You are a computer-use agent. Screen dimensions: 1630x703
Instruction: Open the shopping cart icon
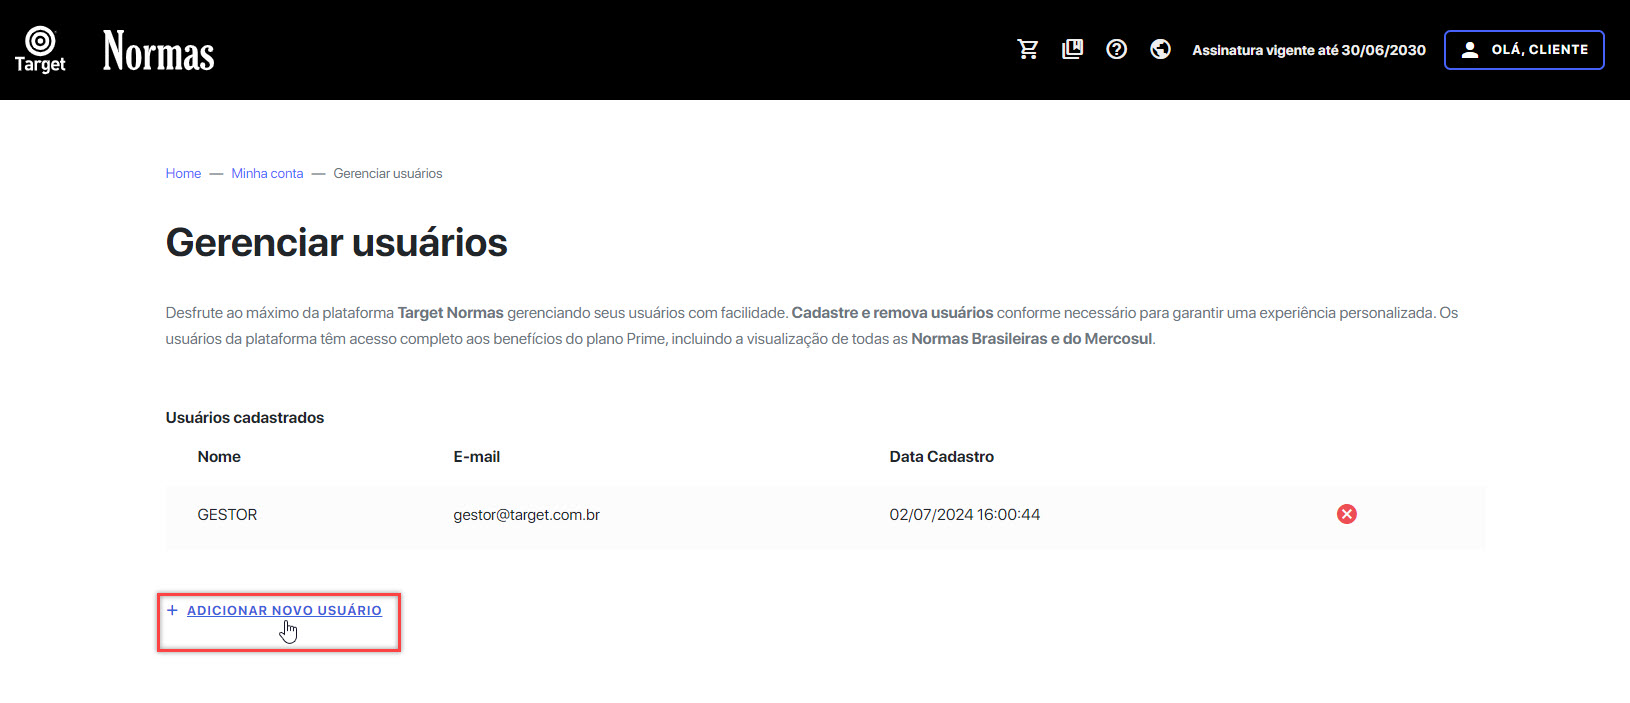click(1027, 49)
